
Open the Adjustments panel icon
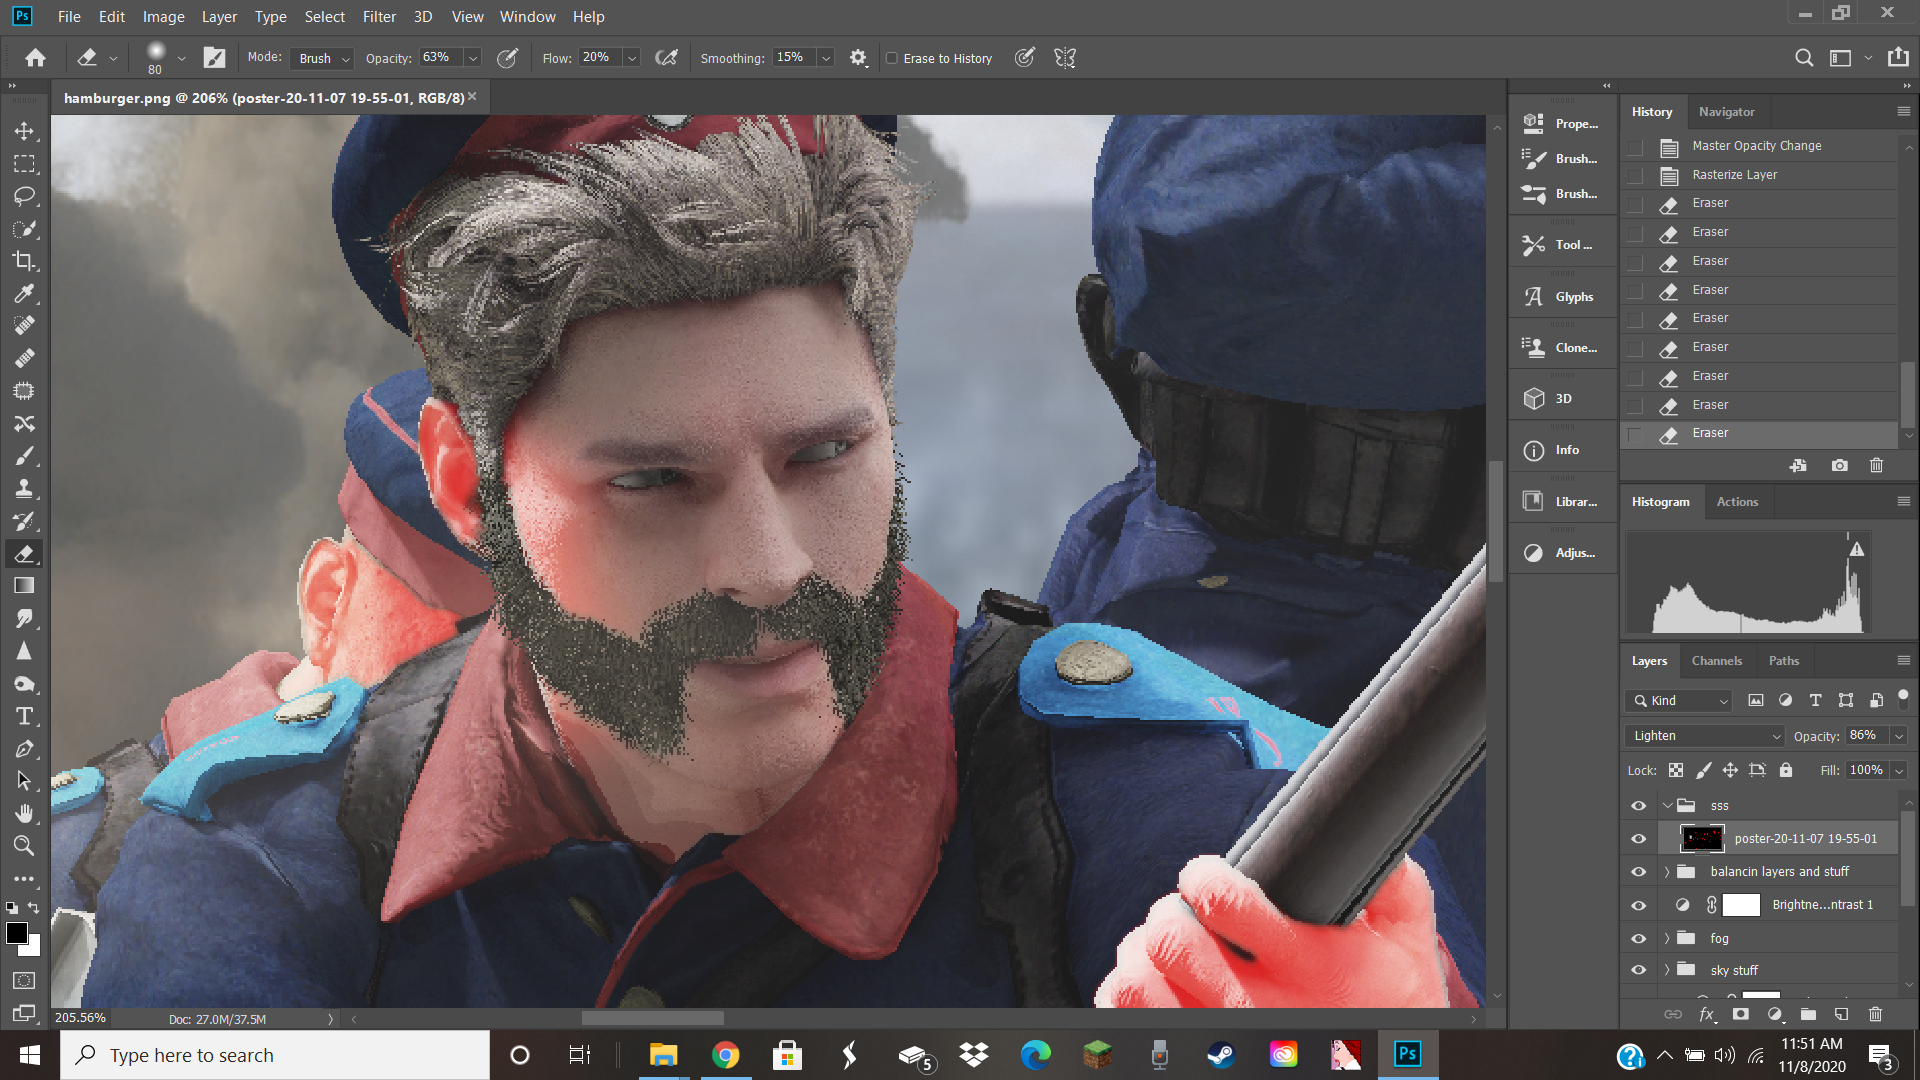(1533, 553)
